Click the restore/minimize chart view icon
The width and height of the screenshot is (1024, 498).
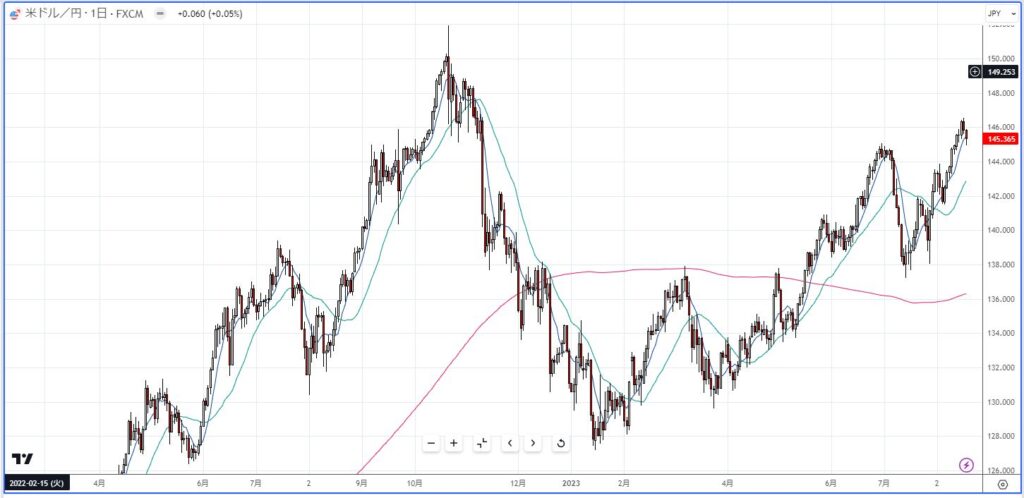pos(482,443)
